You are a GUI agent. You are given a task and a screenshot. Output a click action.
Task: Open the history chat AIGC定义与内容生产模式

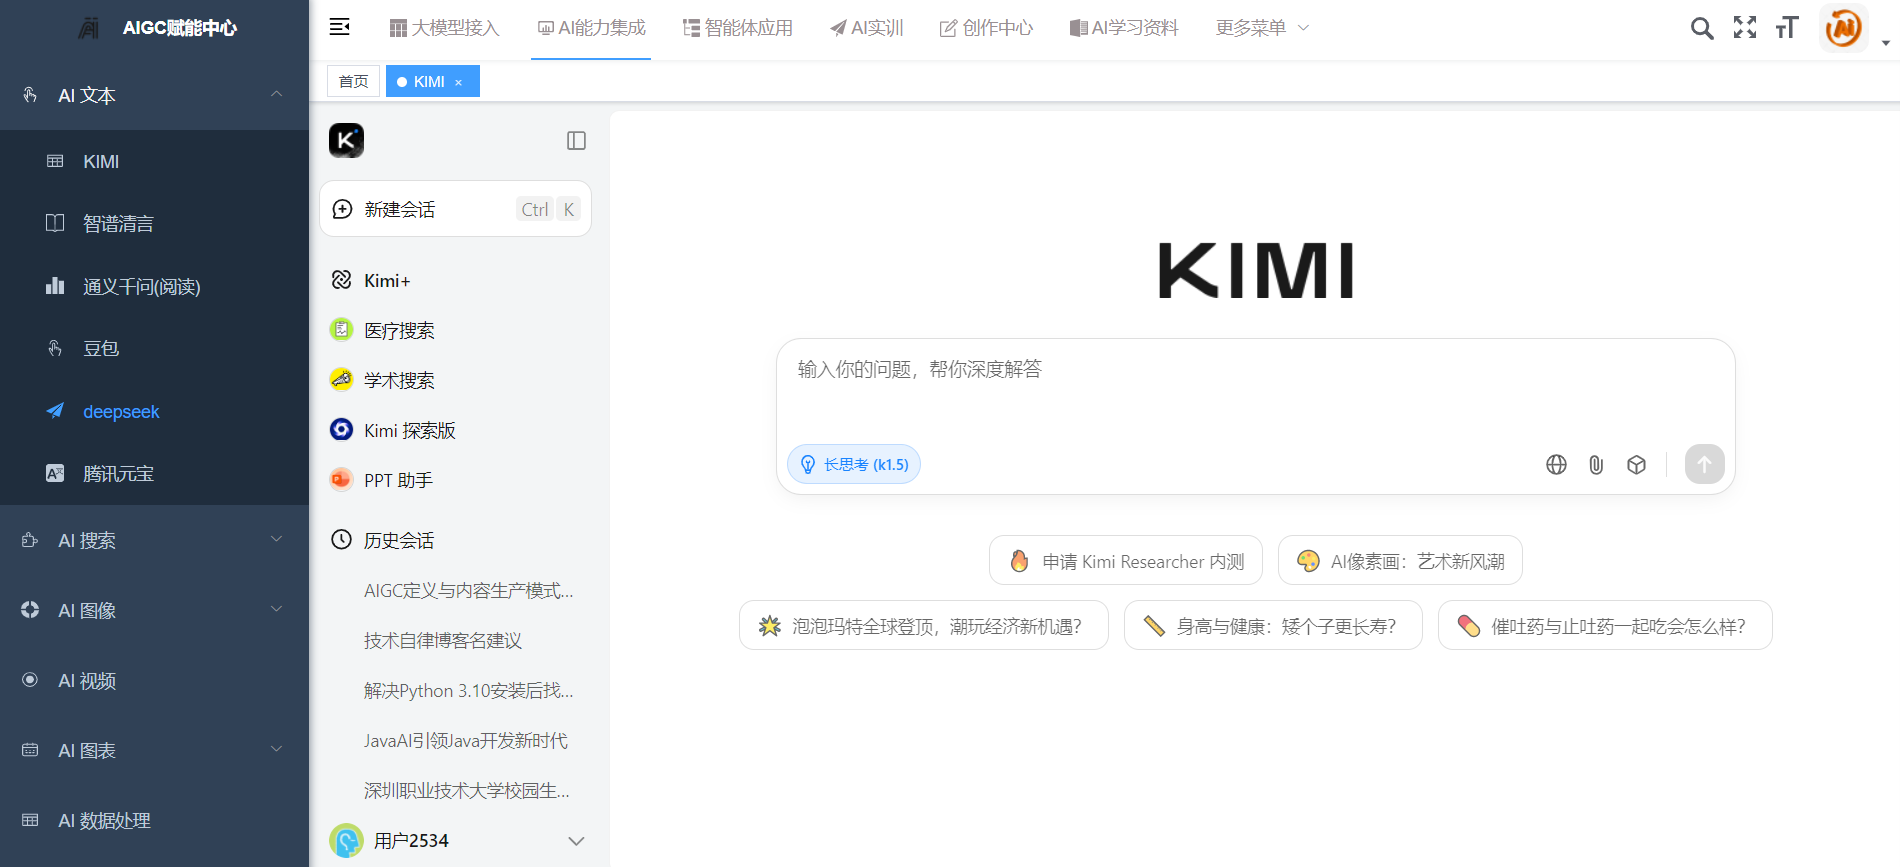coord(468,591)
